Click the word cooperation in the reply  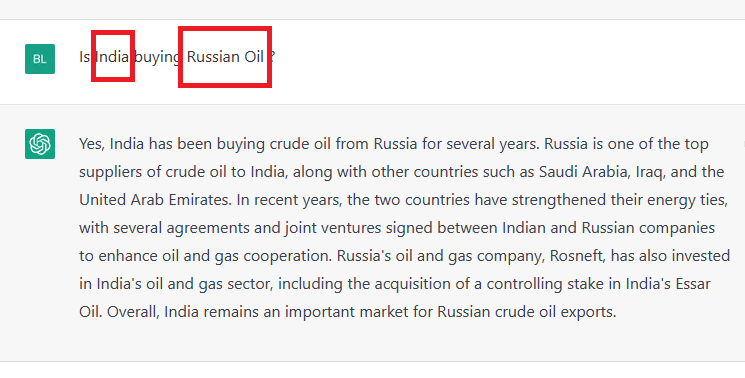tap(287, 256)
